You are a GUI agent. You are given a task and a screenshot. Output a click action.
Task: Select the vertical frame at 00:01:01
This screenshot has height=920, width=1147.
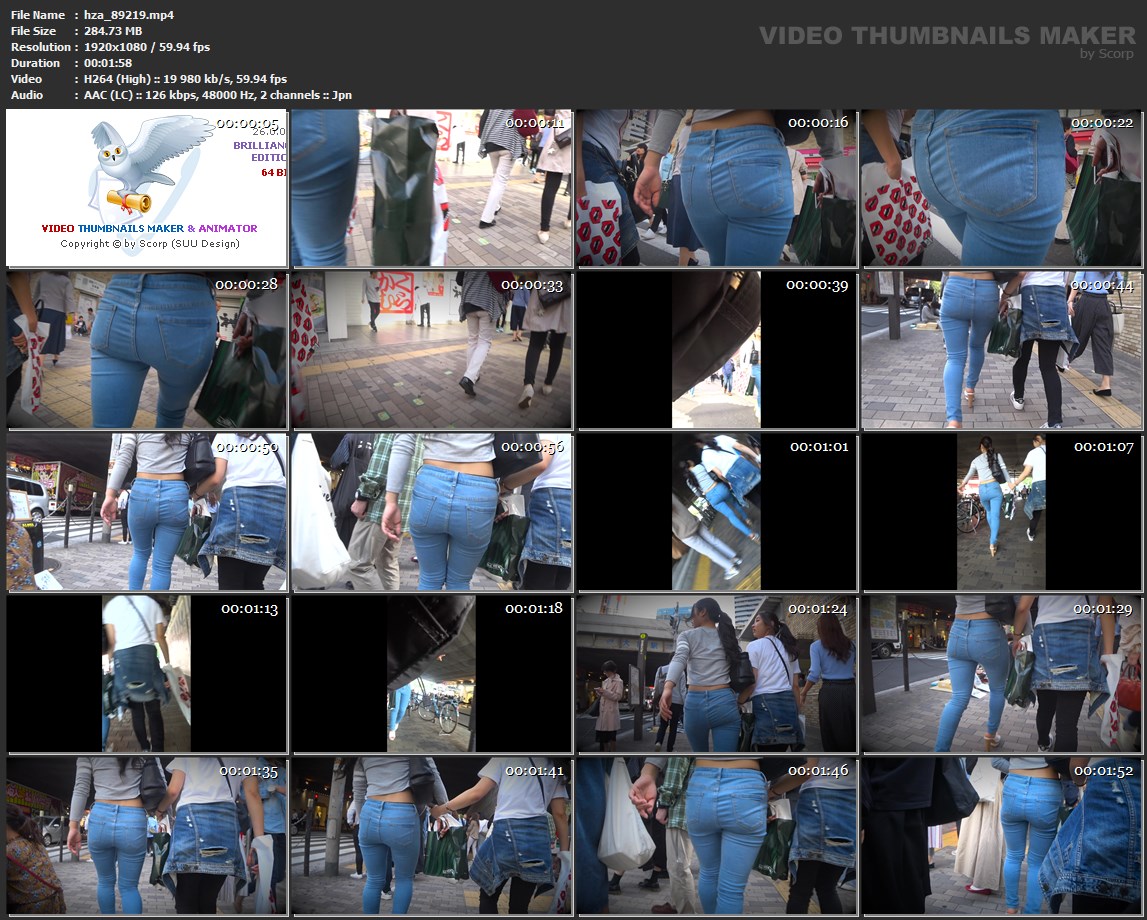pos(716,512)
